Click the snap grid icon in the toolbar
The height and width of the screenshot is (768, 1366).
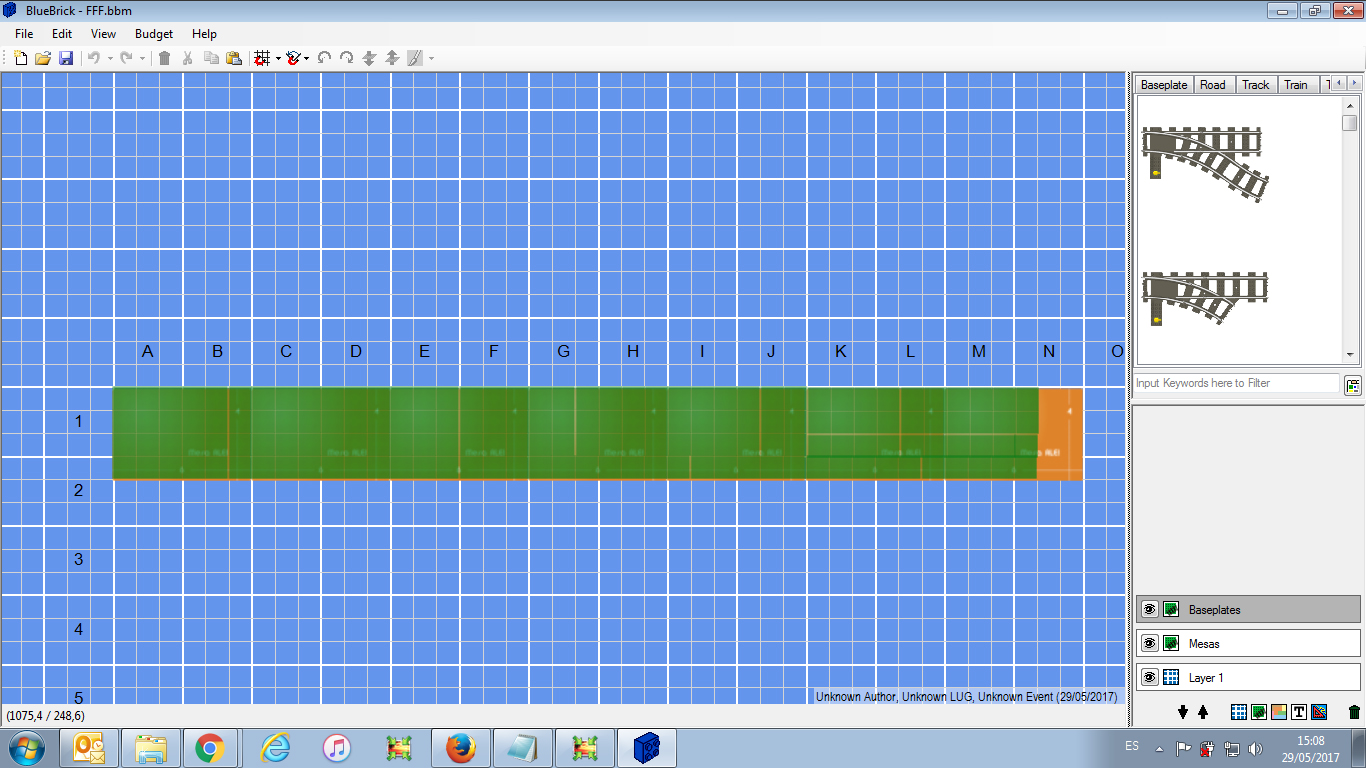(262, 58)
